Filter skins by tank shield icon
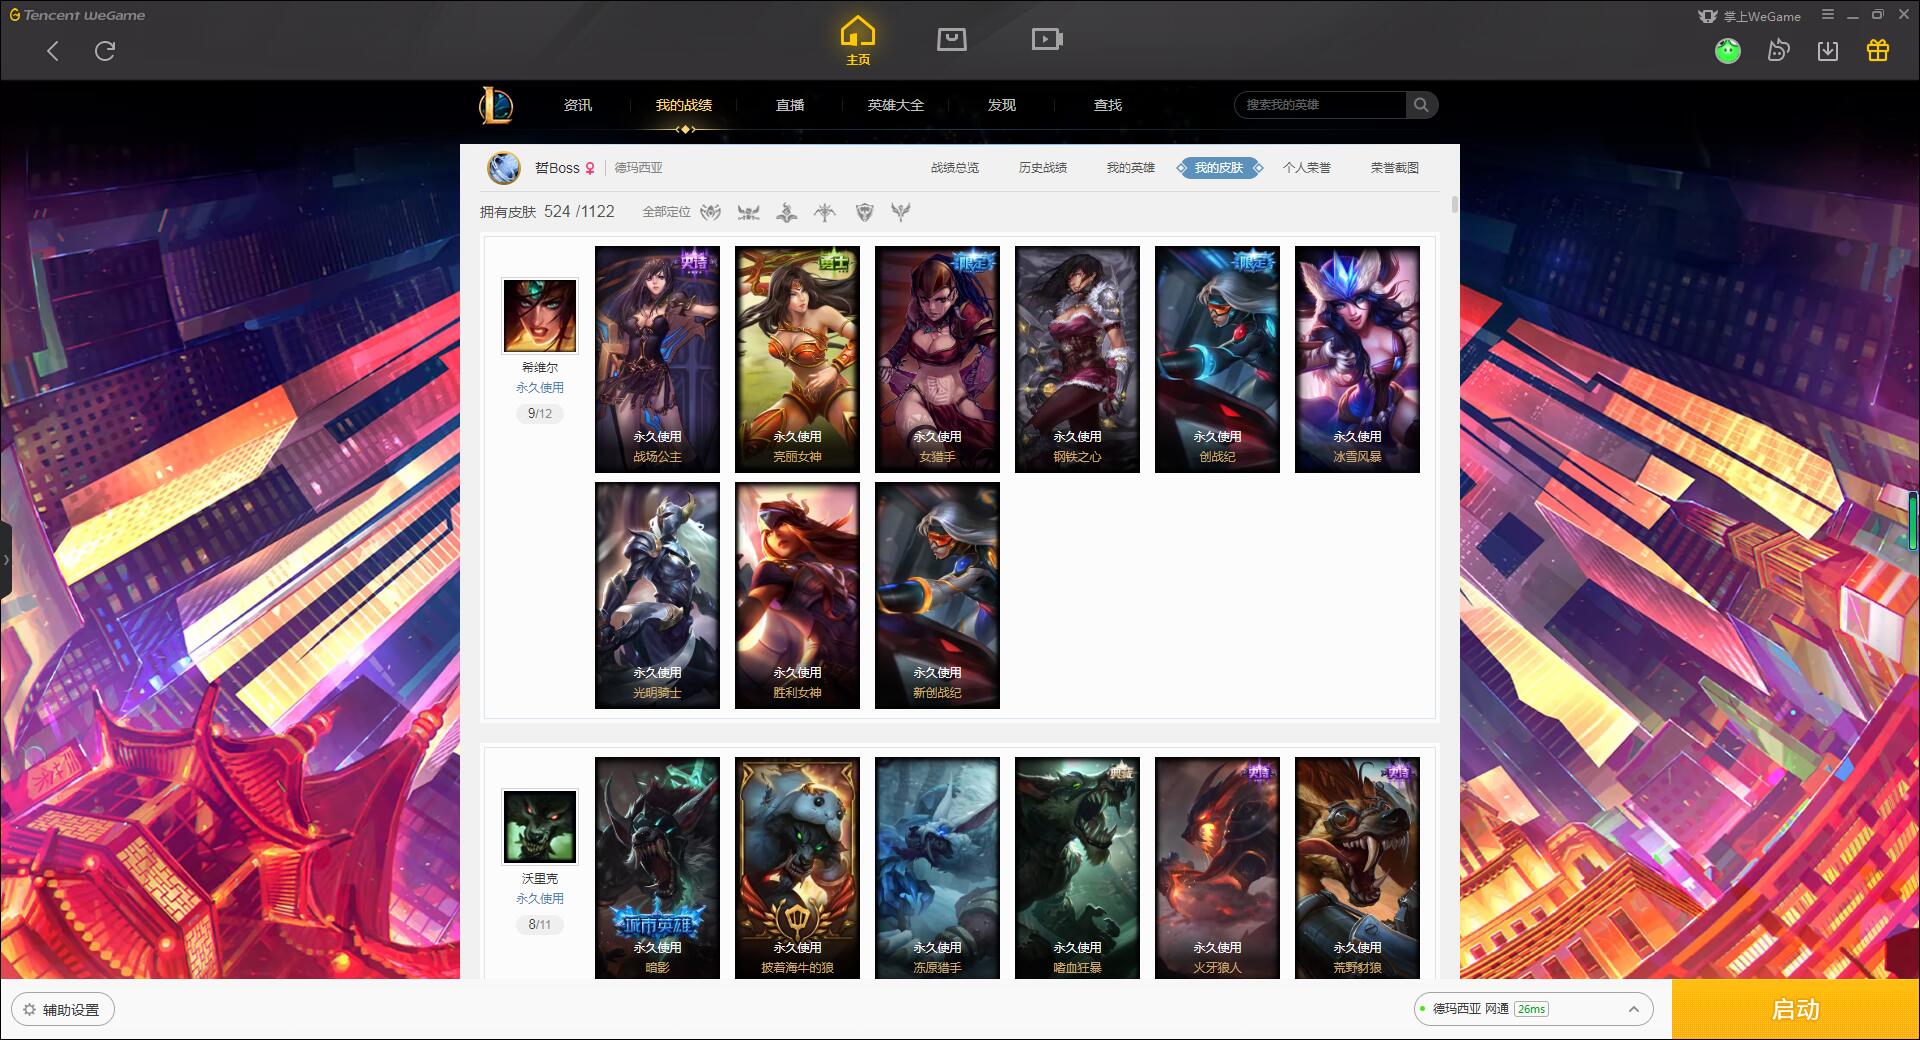 [x=865, y=212]
